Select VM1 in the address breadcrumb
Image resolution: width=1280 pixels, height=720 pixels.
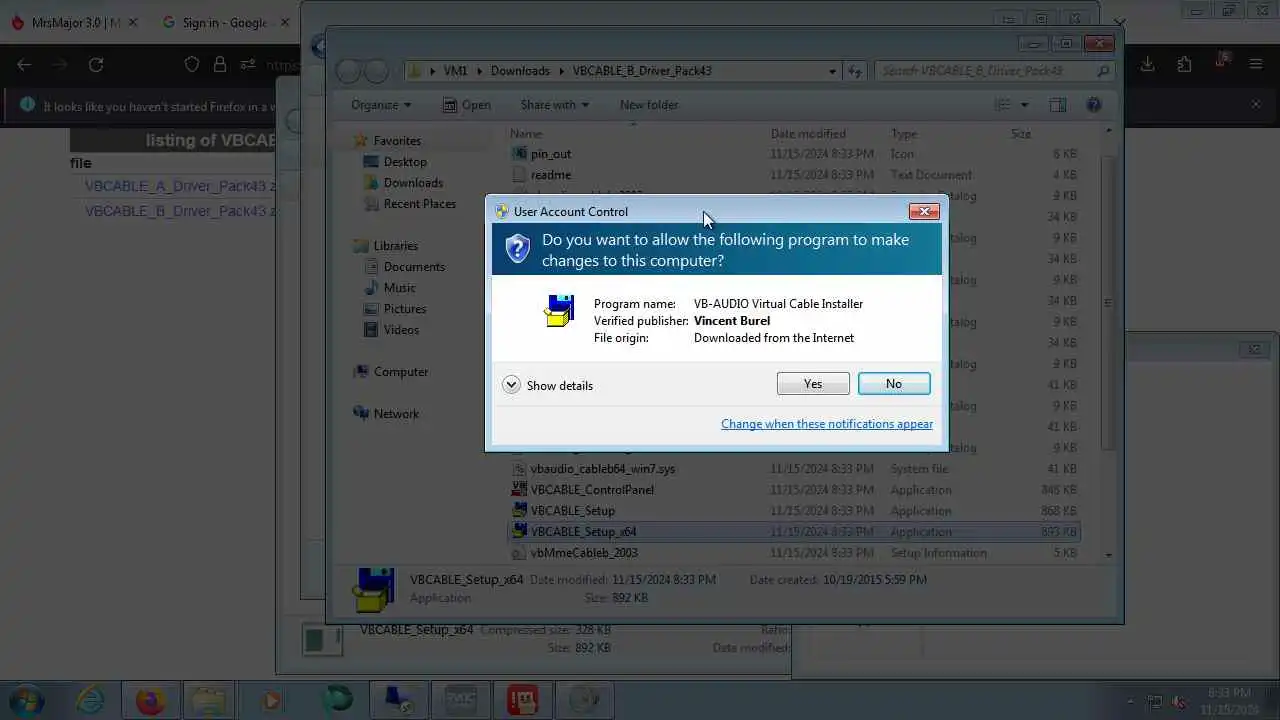(455, 71)
